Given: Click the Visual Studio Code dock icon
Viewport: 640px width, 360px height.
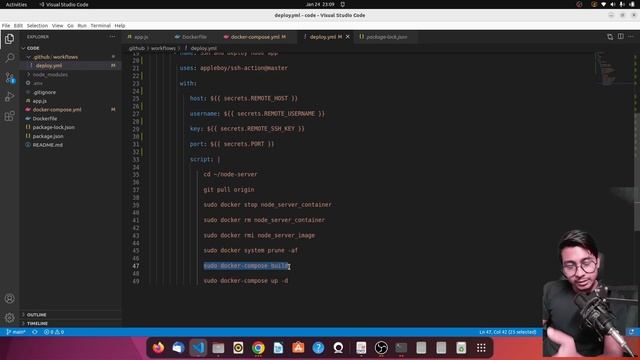Looking at the screenshot, I should [x=198, y=348].
